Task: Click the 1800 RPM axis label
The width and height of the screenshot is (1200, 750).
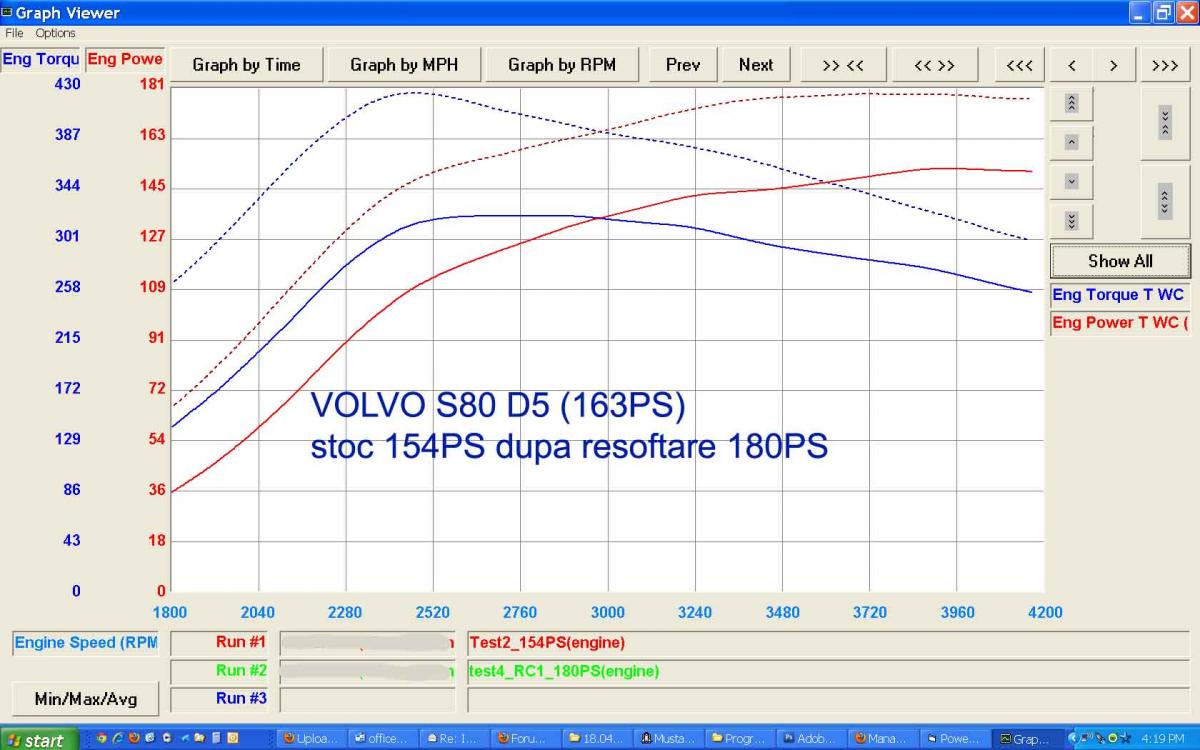Action: (170, 612)
